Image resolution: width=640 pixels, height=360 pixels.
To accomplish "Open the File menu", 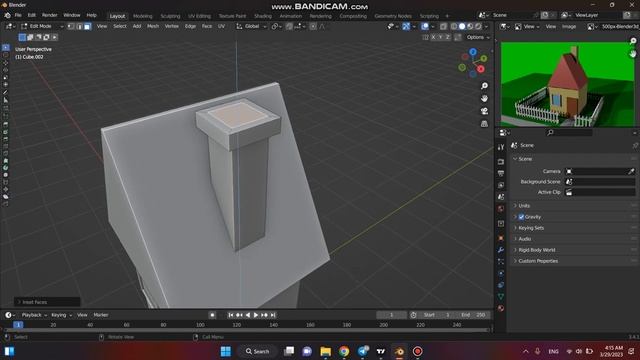I will tap(18, 15).
